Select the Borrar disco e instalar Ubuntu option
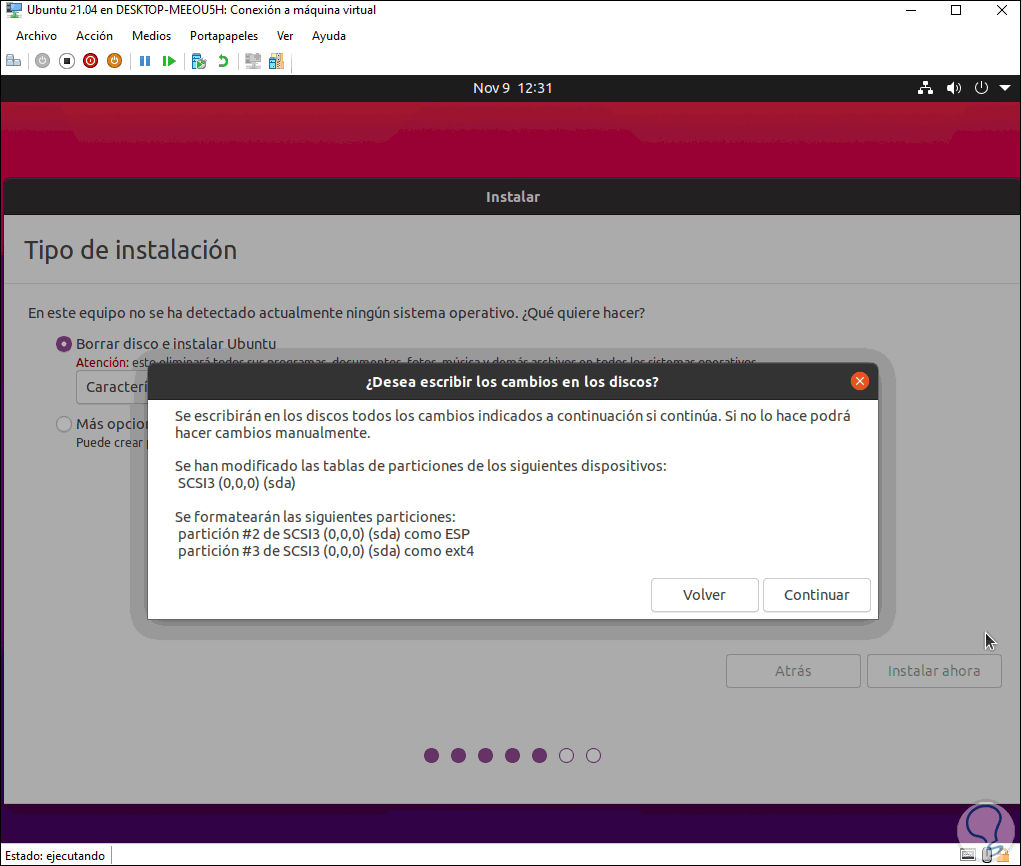This screenshot has height=866, width=1021. 63,344
